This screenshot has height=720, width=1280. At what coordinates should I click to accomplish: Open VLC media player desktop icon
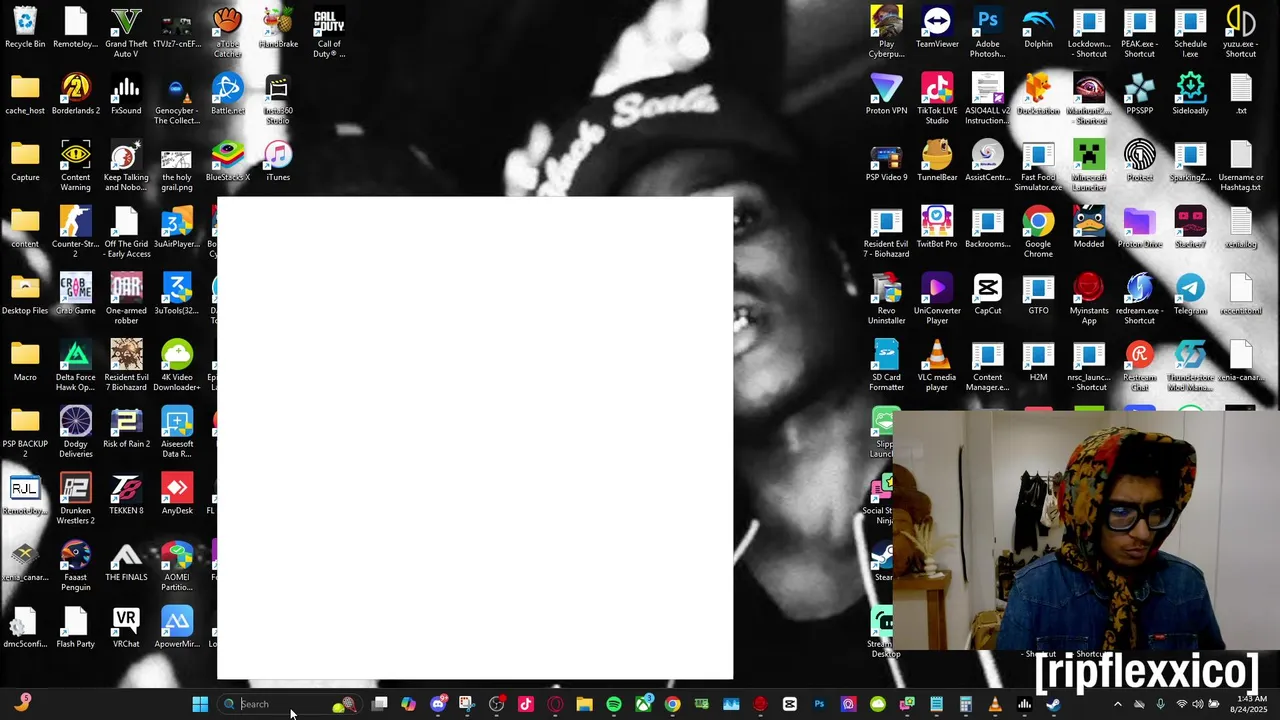pyautogui.click(x=937, y=366)
